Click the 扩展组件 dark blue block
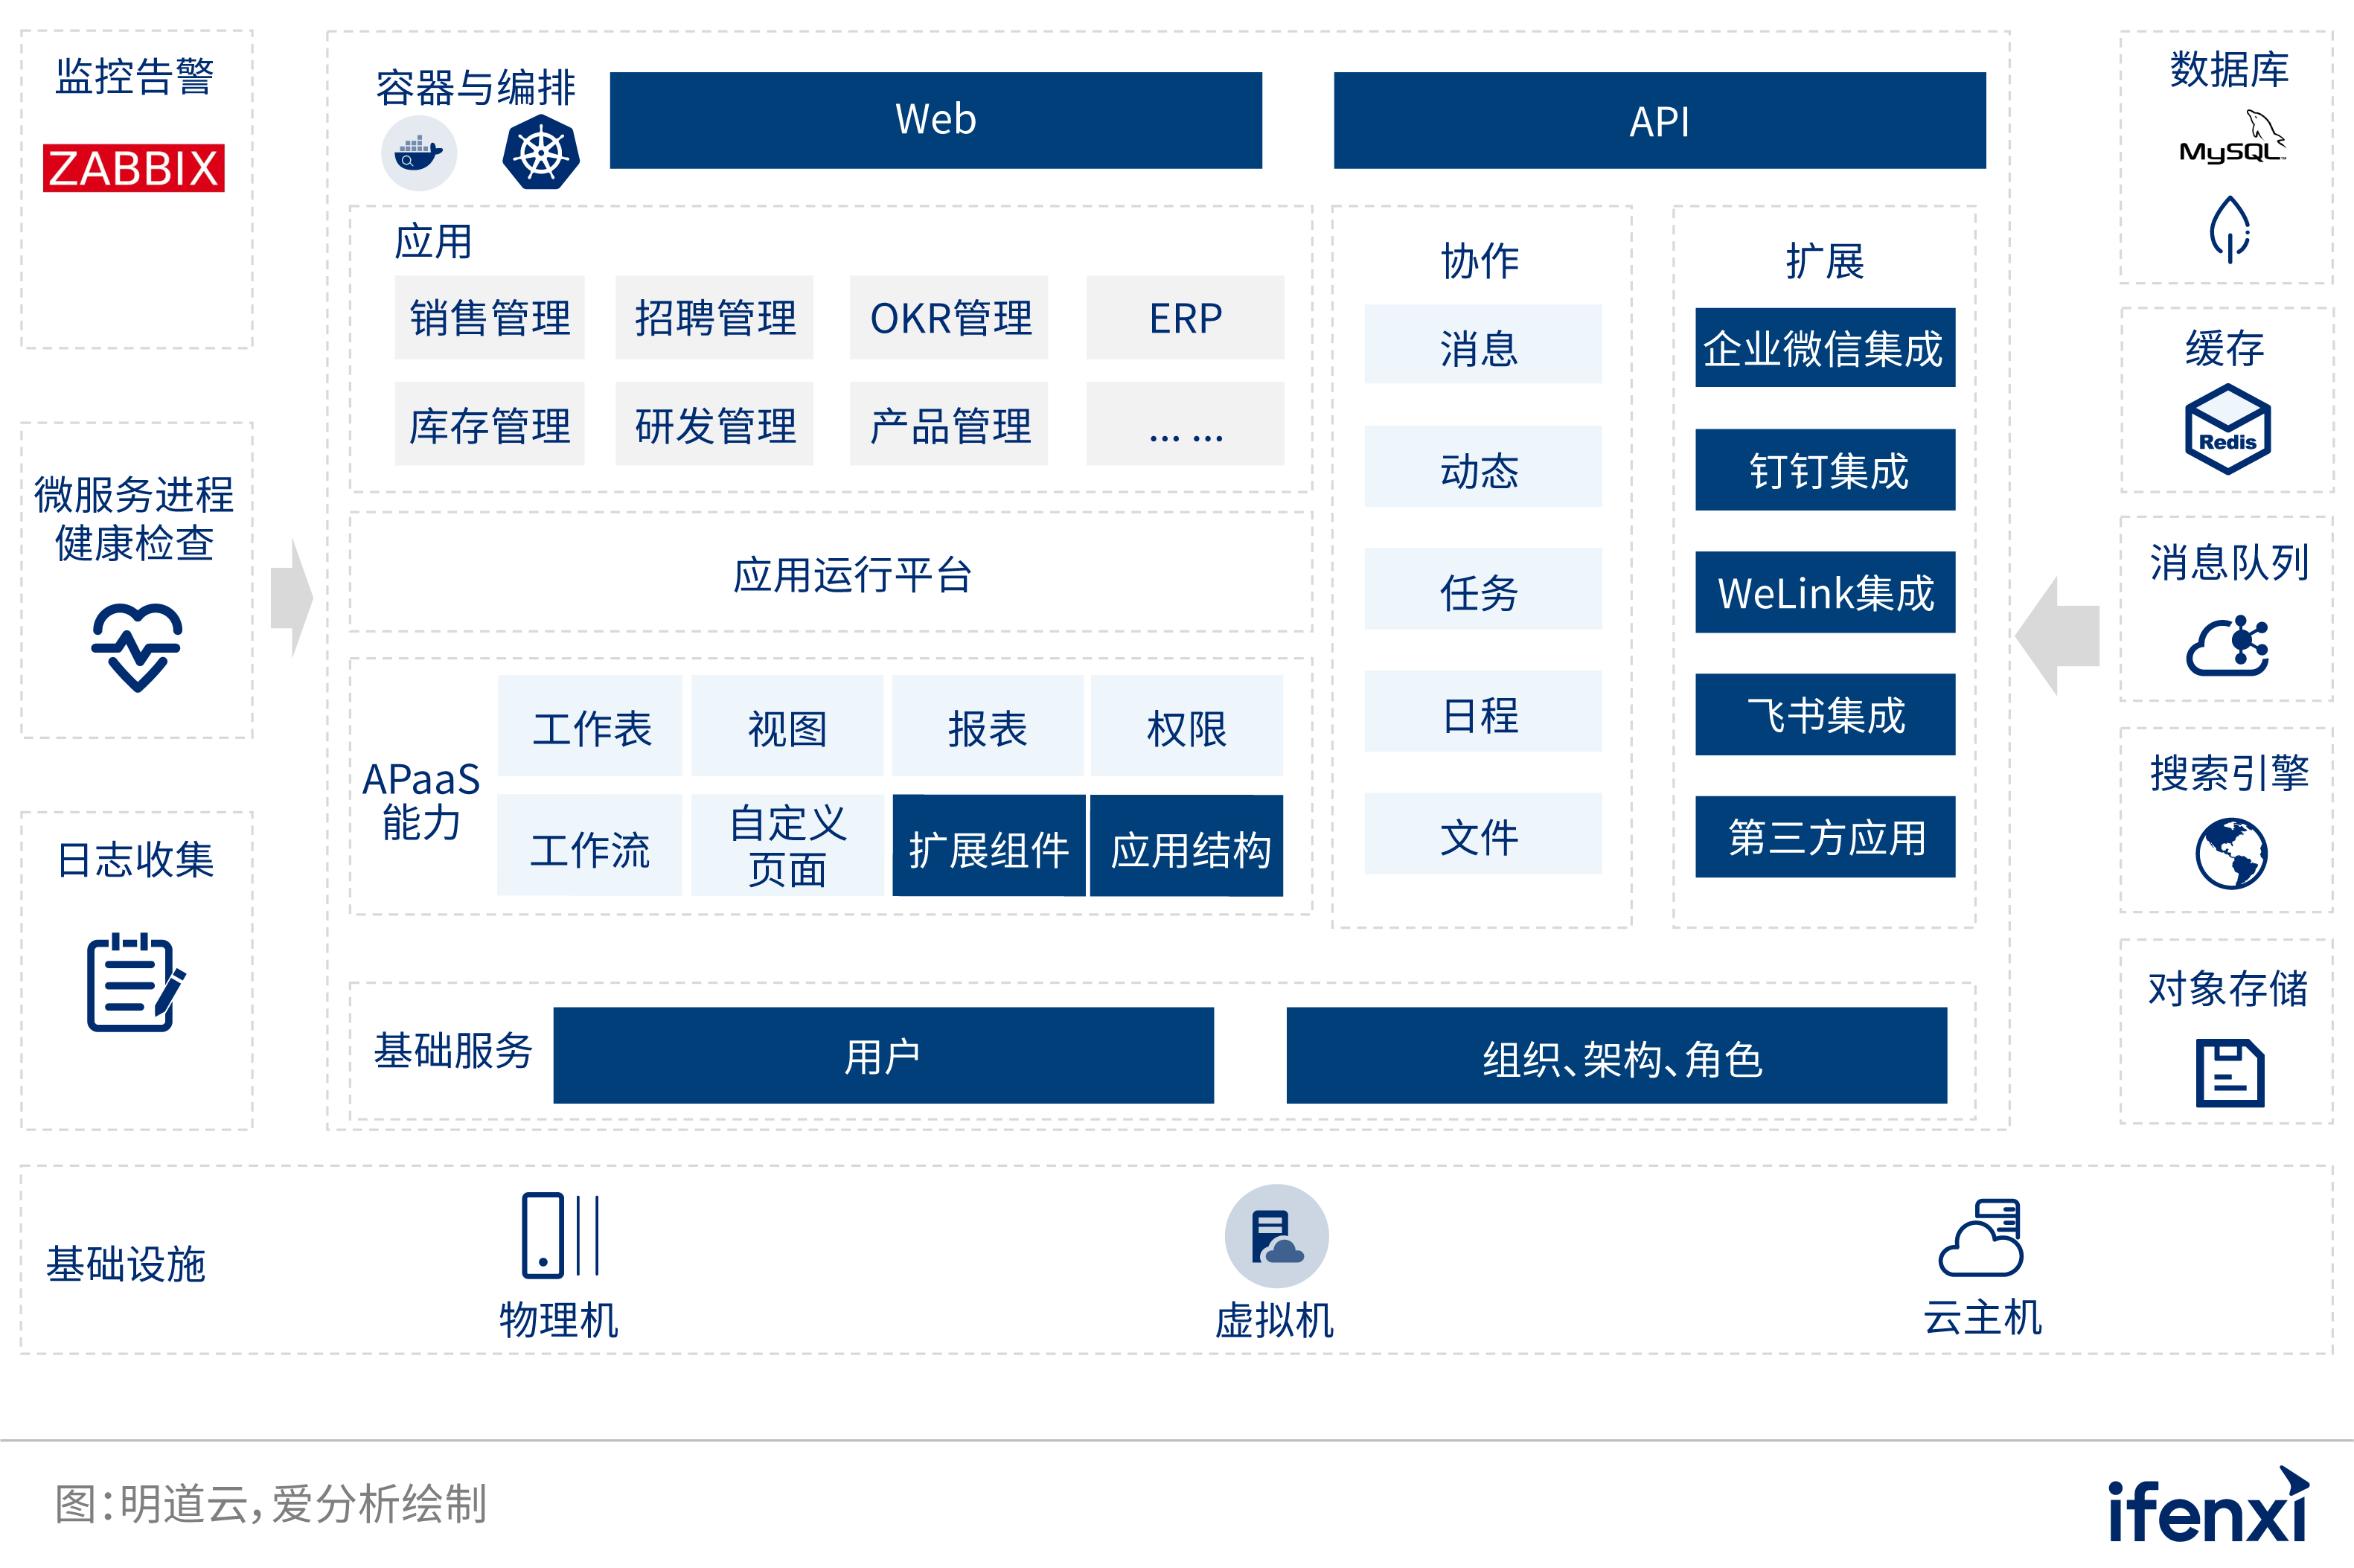2354x1568 pixels. pyautogui.click(x=988, y=846)
